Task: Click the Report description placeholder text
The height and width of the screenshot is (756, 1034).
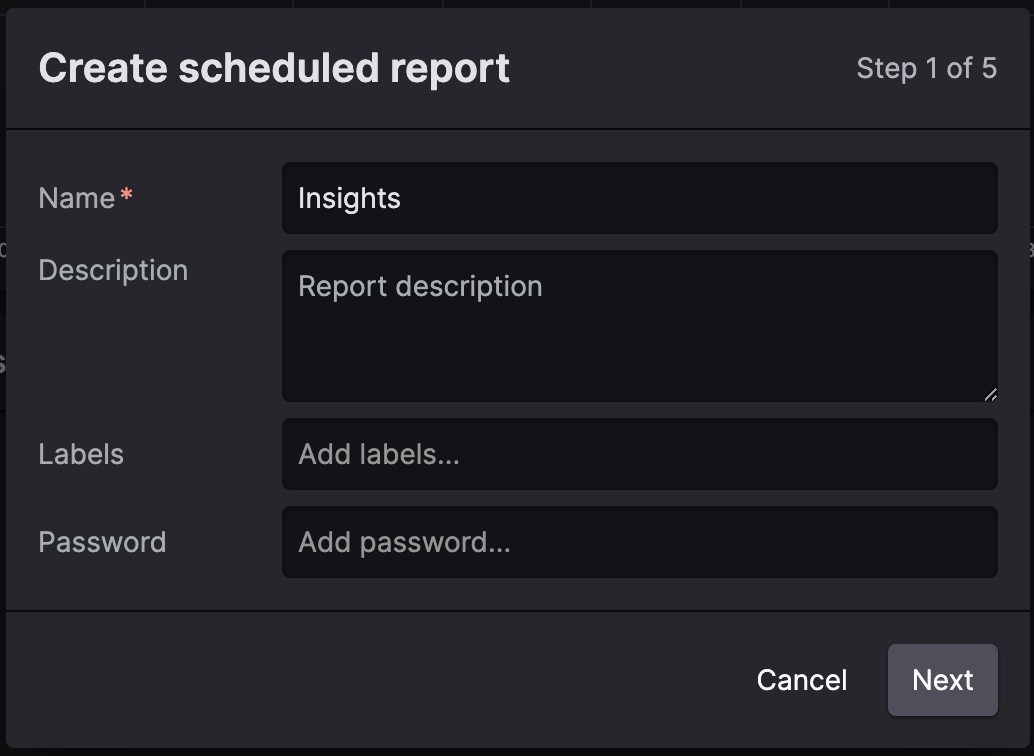Action: click(x=420, y=286)
